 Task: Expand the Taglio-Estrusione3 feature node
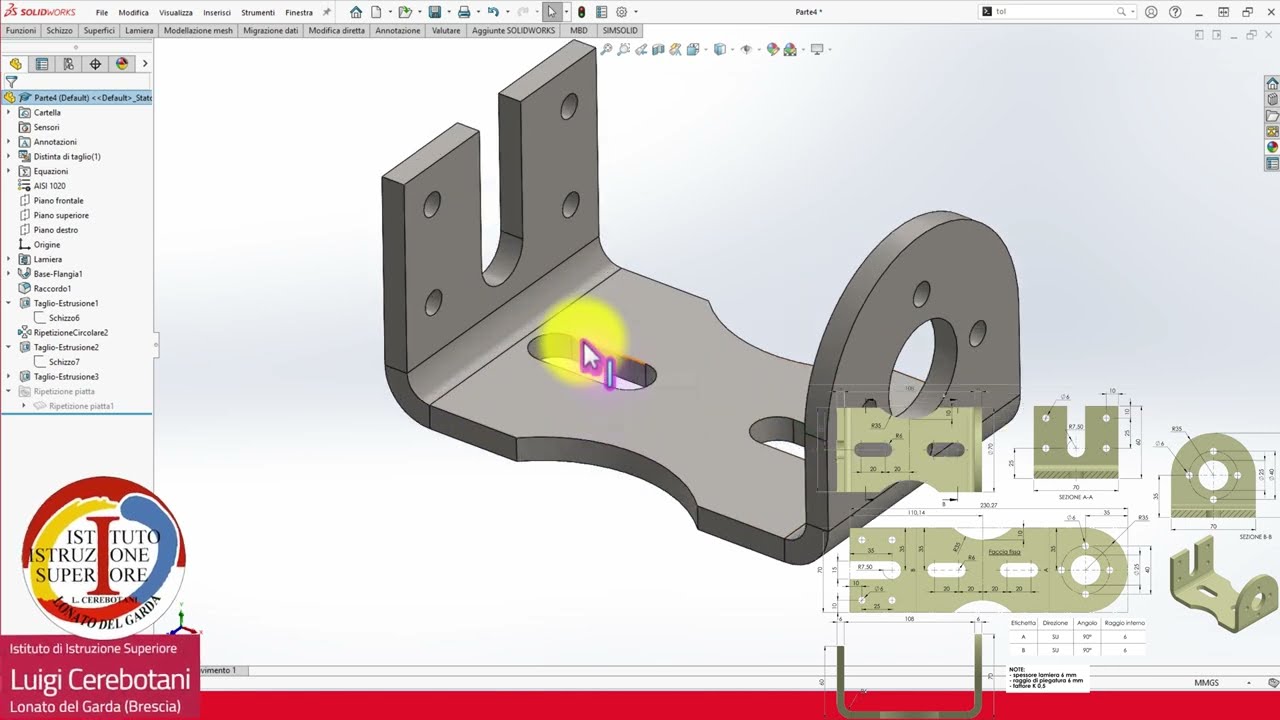click(x=9, y=377)
